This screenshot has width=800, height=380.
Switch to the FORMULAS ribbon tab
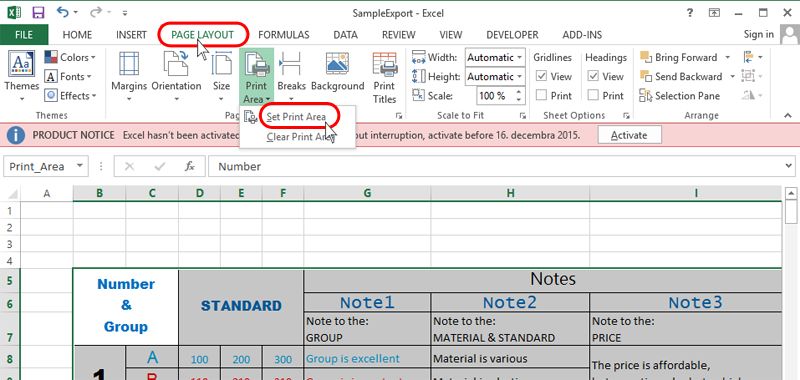click(x=284, y=35)
